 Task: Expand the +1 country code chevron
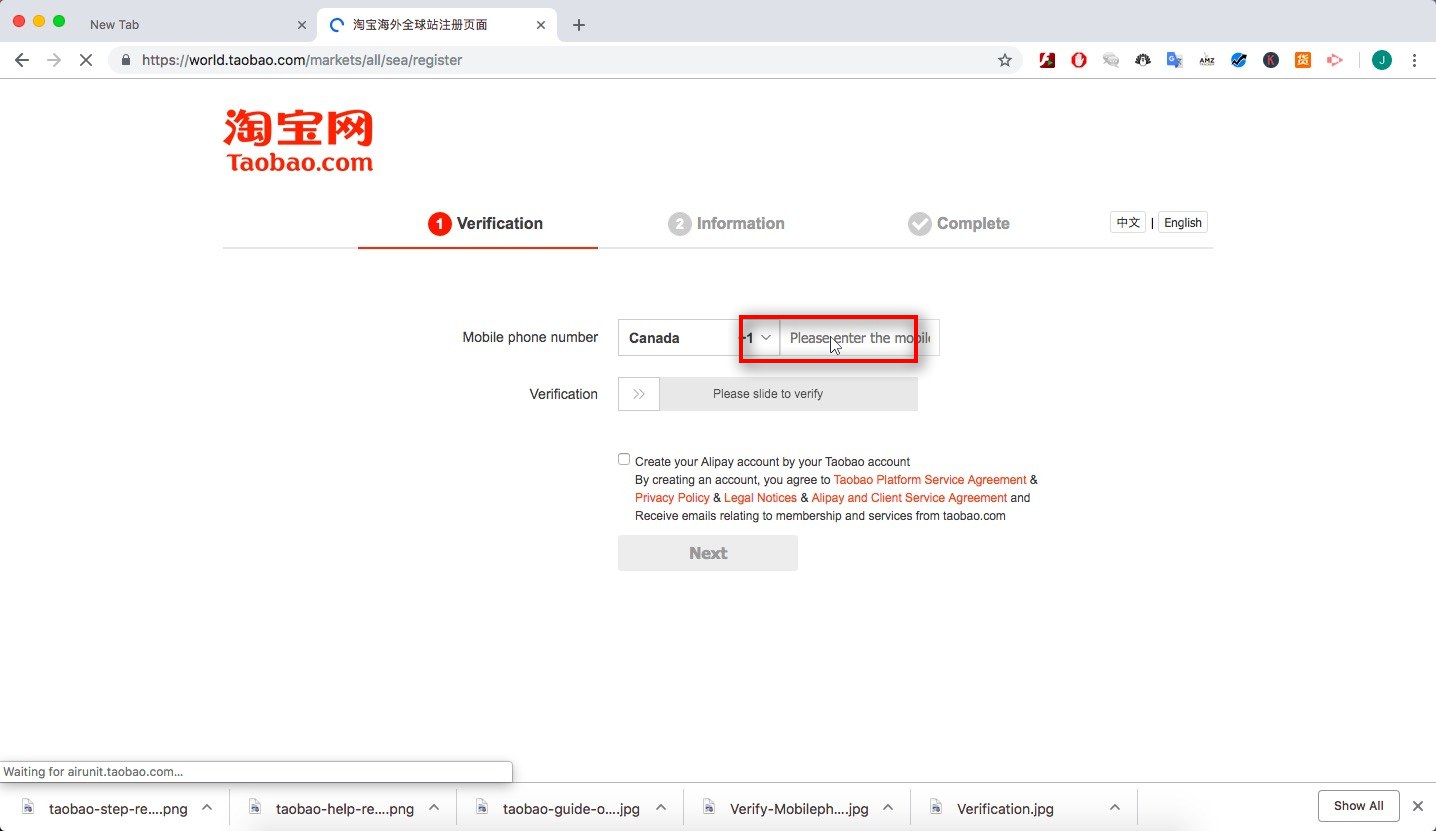tap(766, 338)
